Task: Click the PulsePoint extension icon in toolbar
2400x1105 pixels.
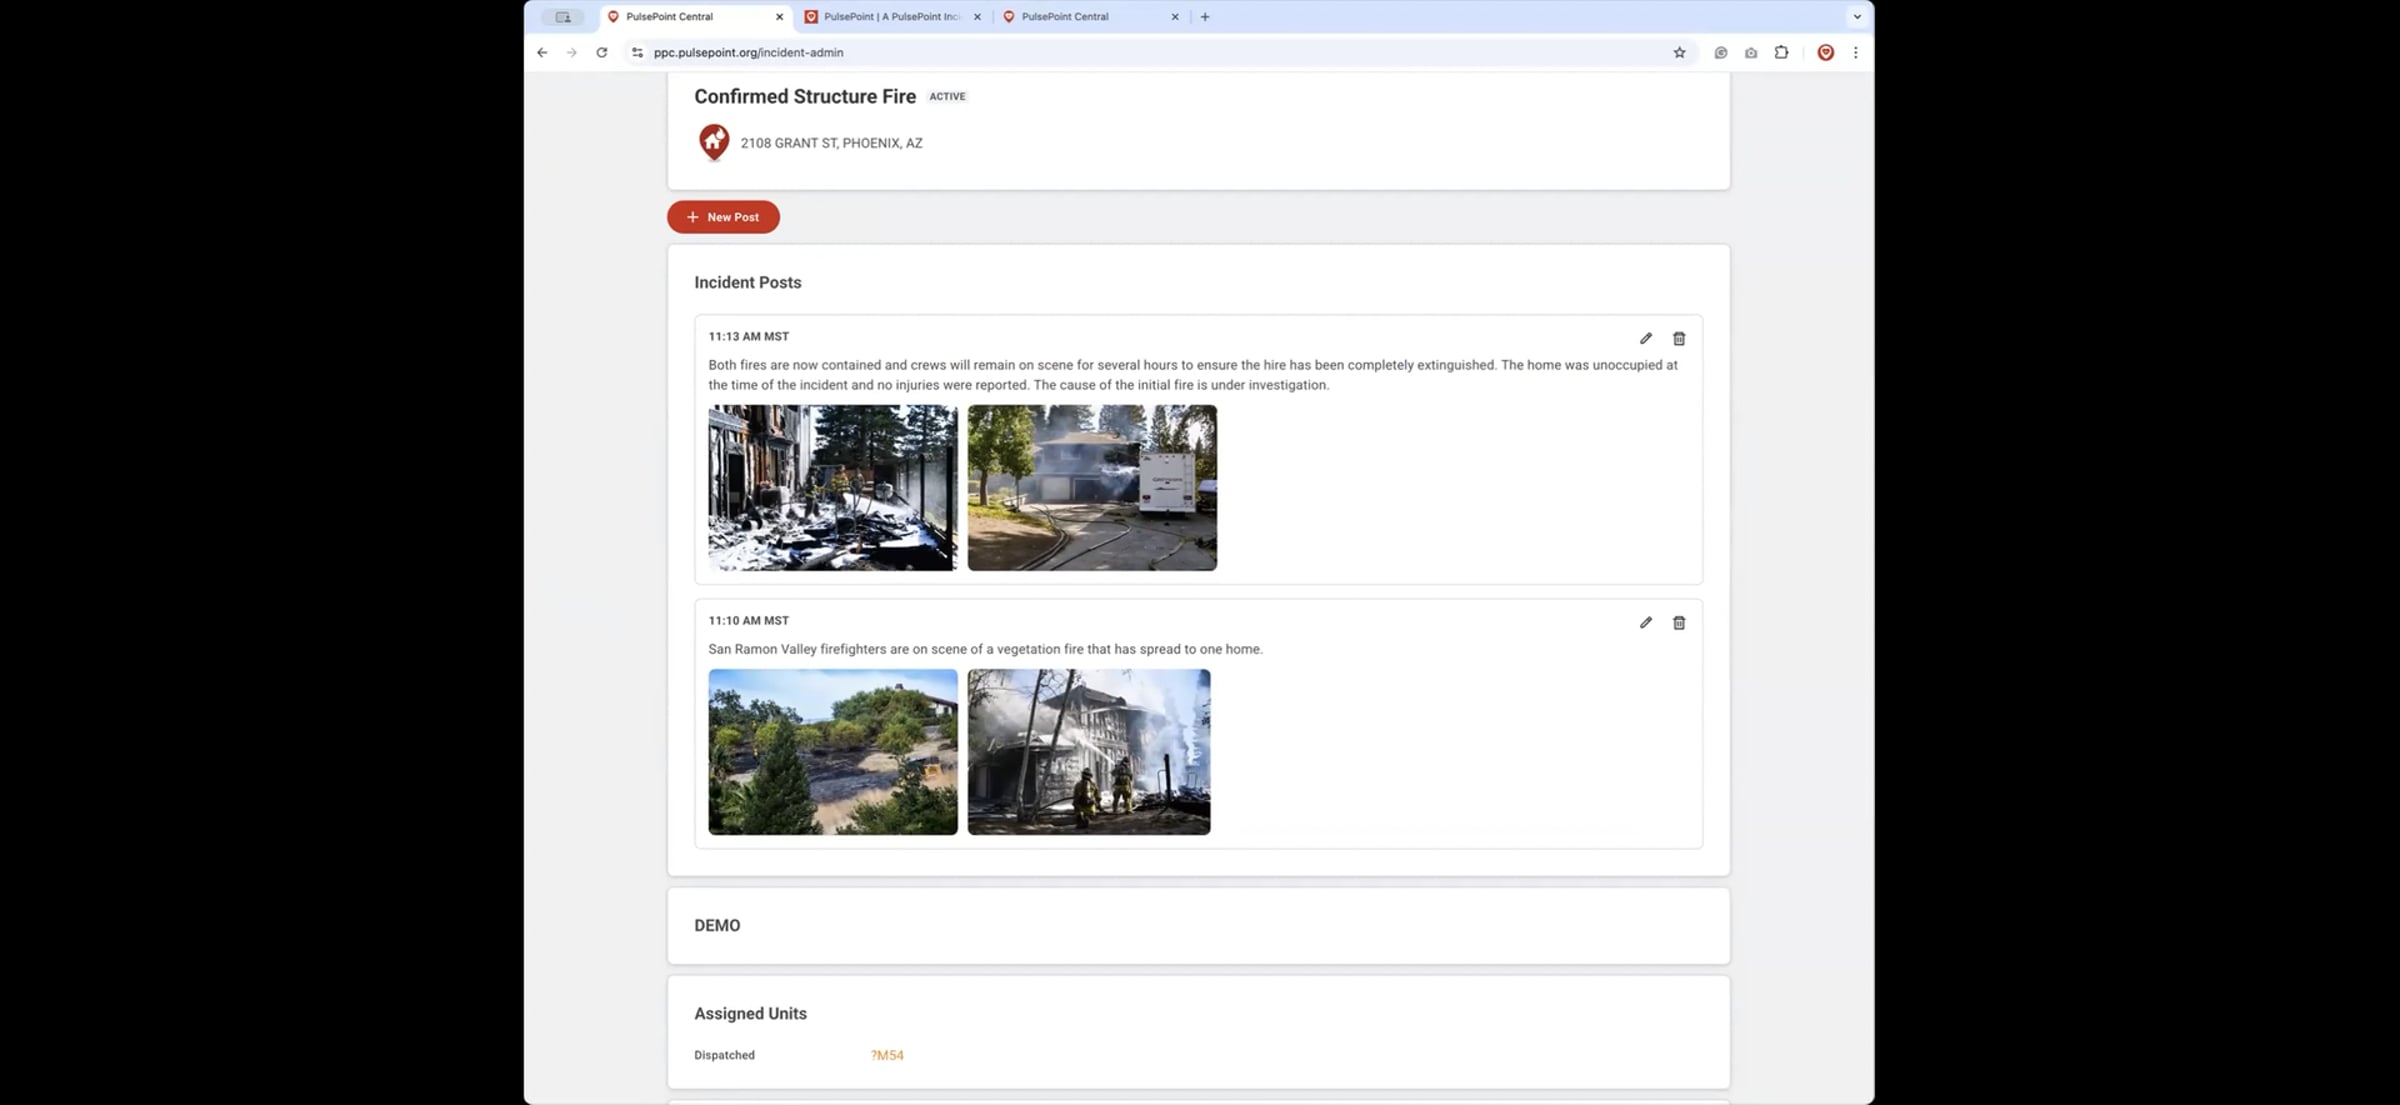Action: (1825, 52)
